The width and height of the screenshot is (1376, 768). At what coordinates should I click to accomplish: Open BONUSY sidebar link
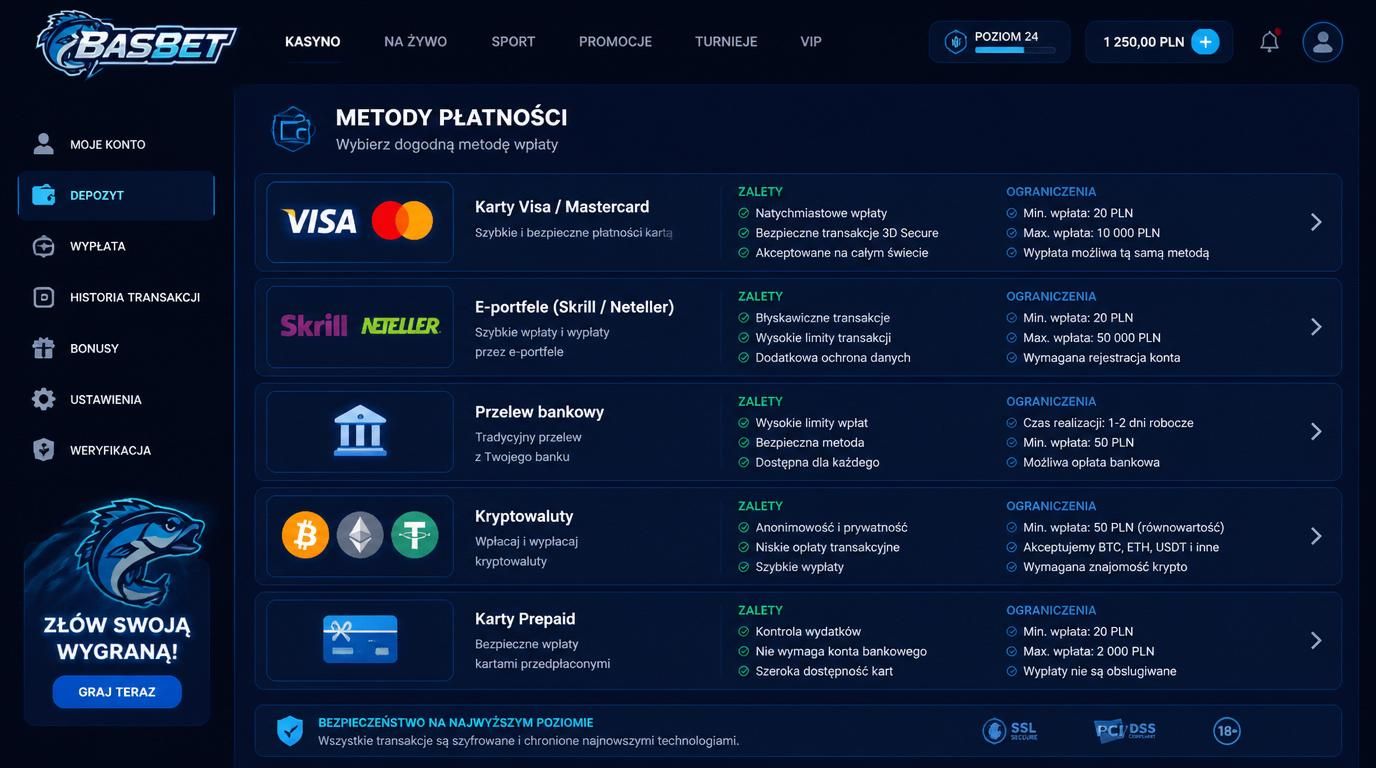(95, 348)
